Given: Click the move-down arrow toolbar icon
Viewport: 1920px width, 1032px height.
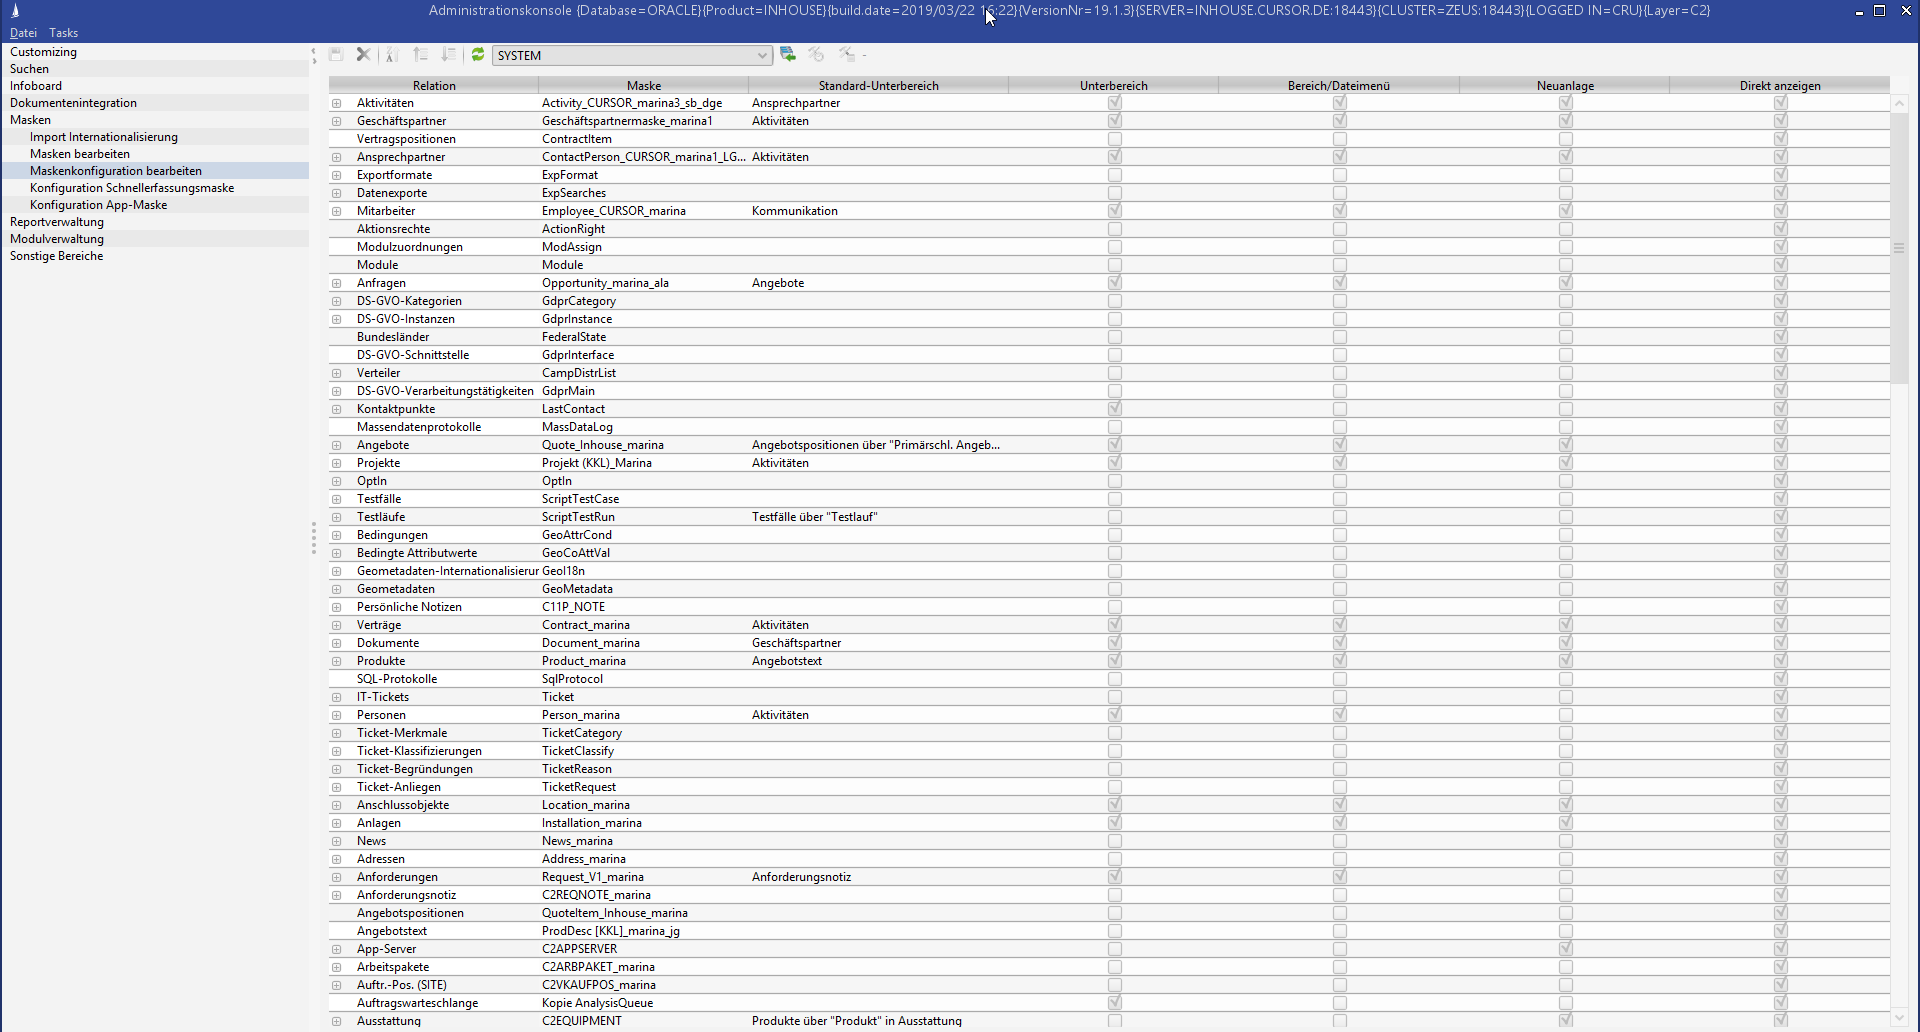Looking at the screenshot, I should (x=449, y=55).
